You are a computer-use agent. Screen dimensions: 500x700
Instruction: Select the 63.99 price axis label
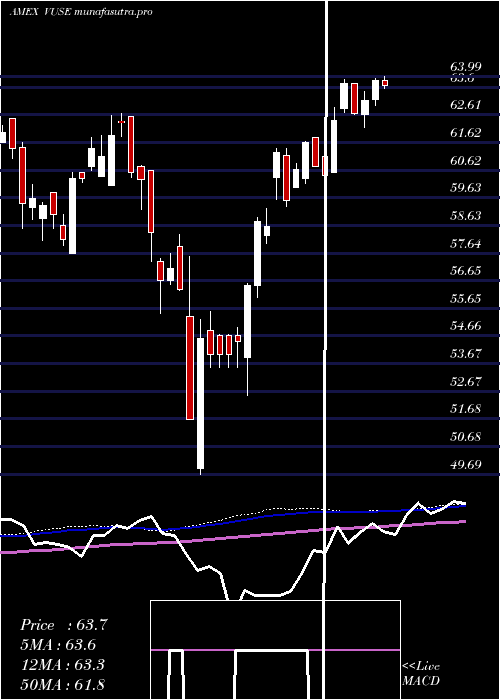(x=466, y=67)
